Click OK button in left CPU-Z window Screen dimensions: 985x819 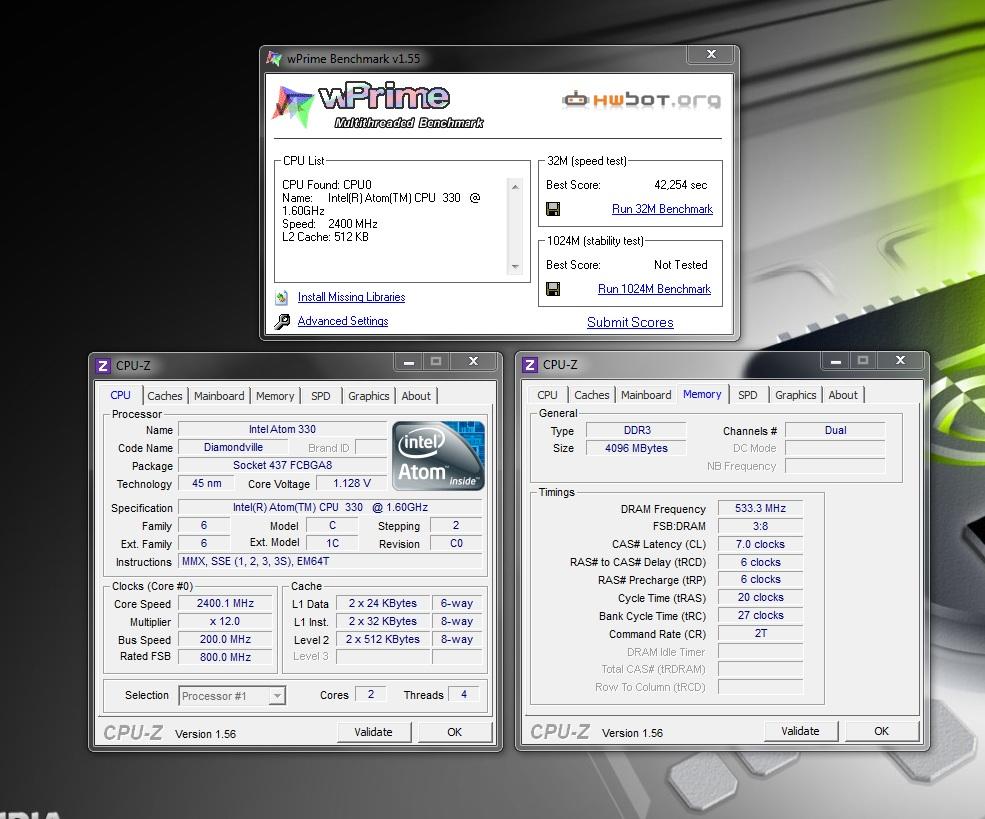click(x=454, y=732)
